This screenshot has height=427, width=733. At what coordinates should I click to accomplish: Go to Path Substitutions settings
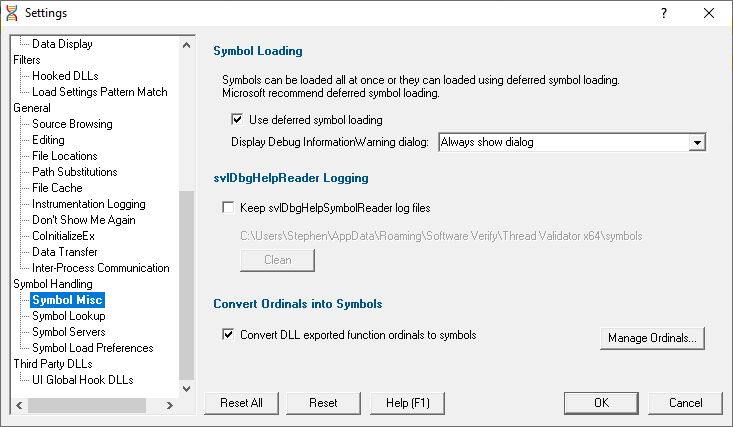75,172
